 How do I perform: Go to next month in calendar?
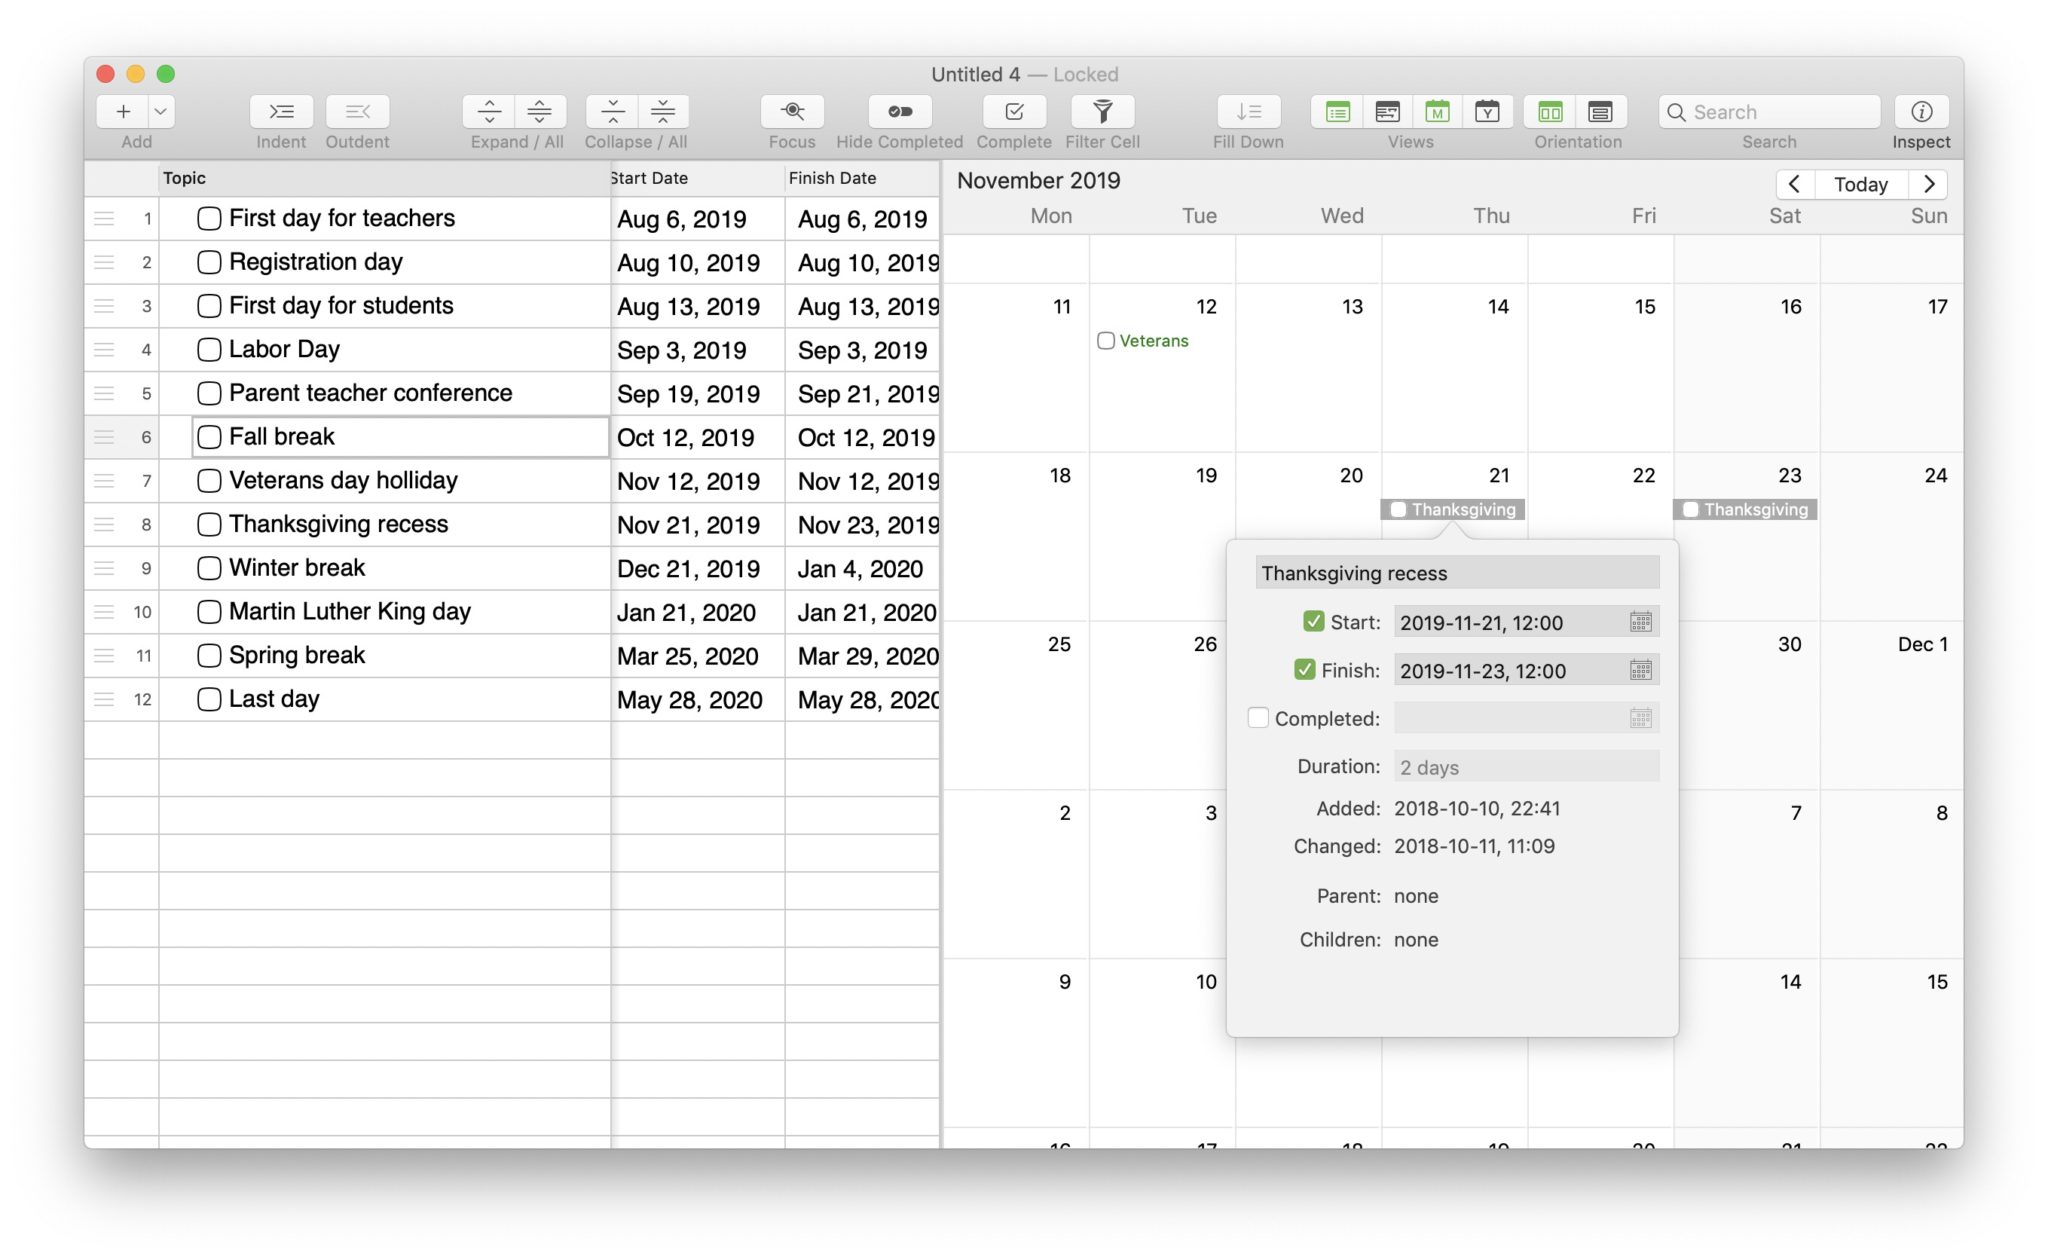click(1929, 184)
